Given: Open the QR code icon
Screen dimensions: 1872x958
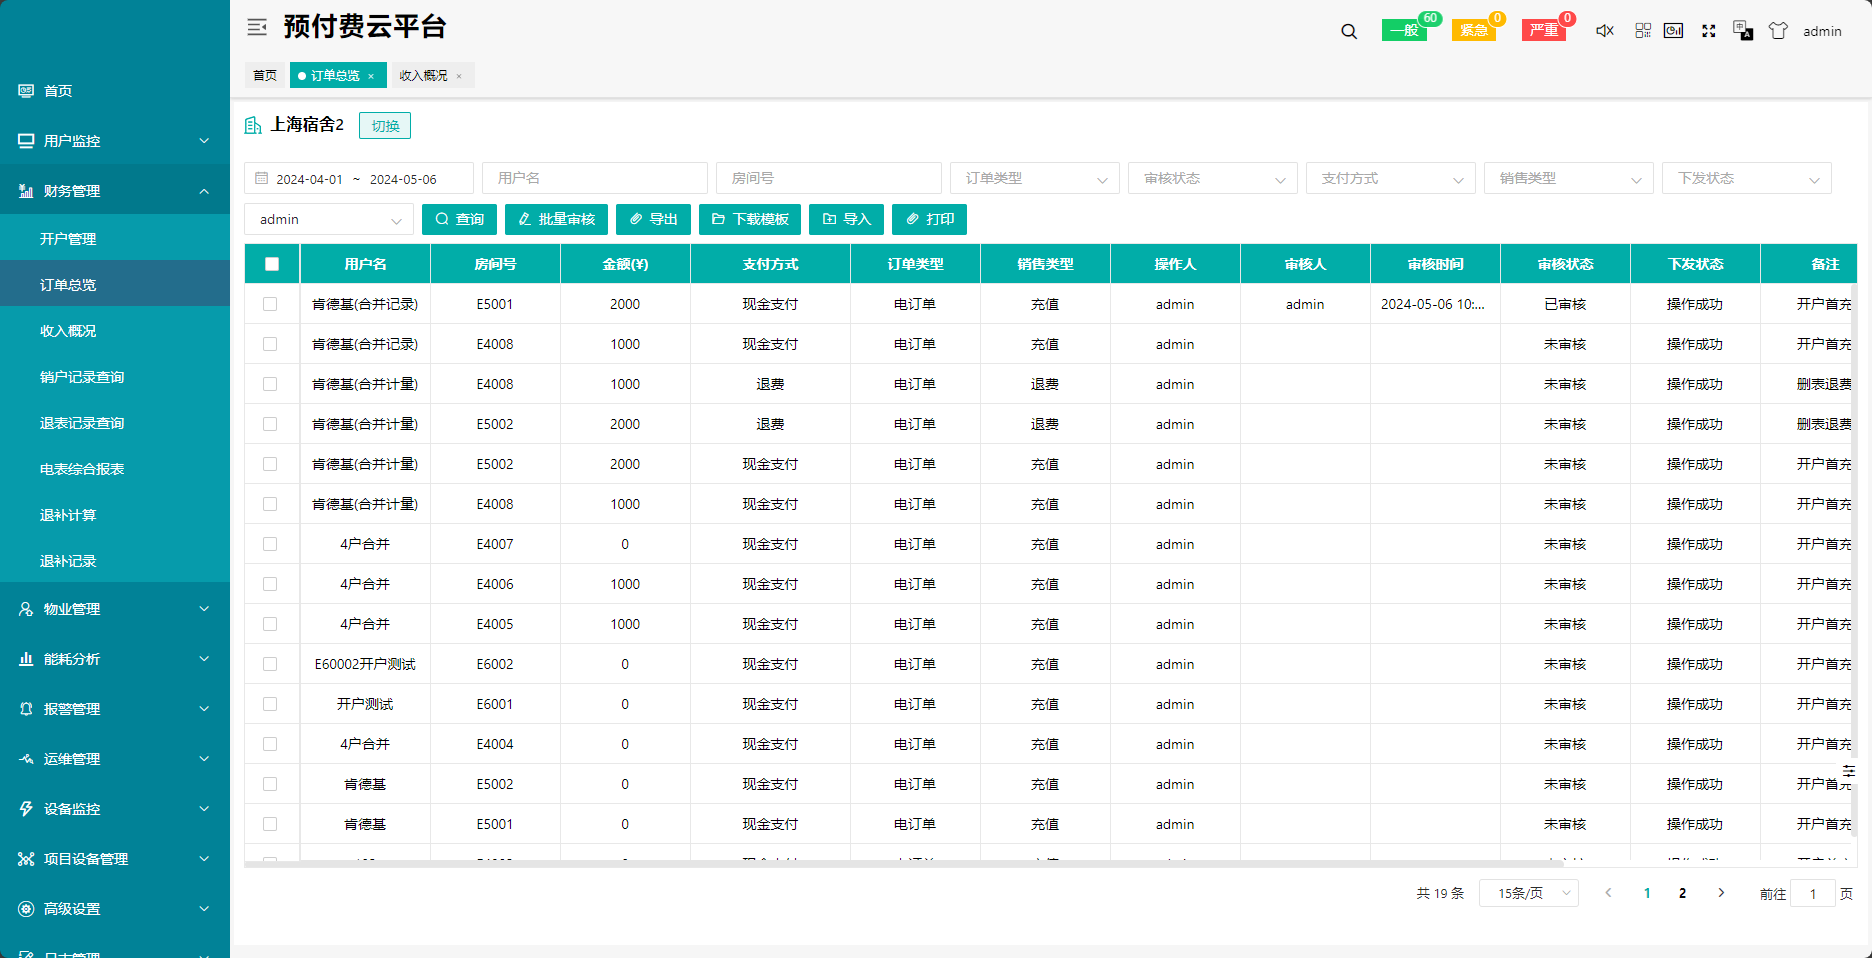Looking at the screenshot, I should [x=1643, y=31].
